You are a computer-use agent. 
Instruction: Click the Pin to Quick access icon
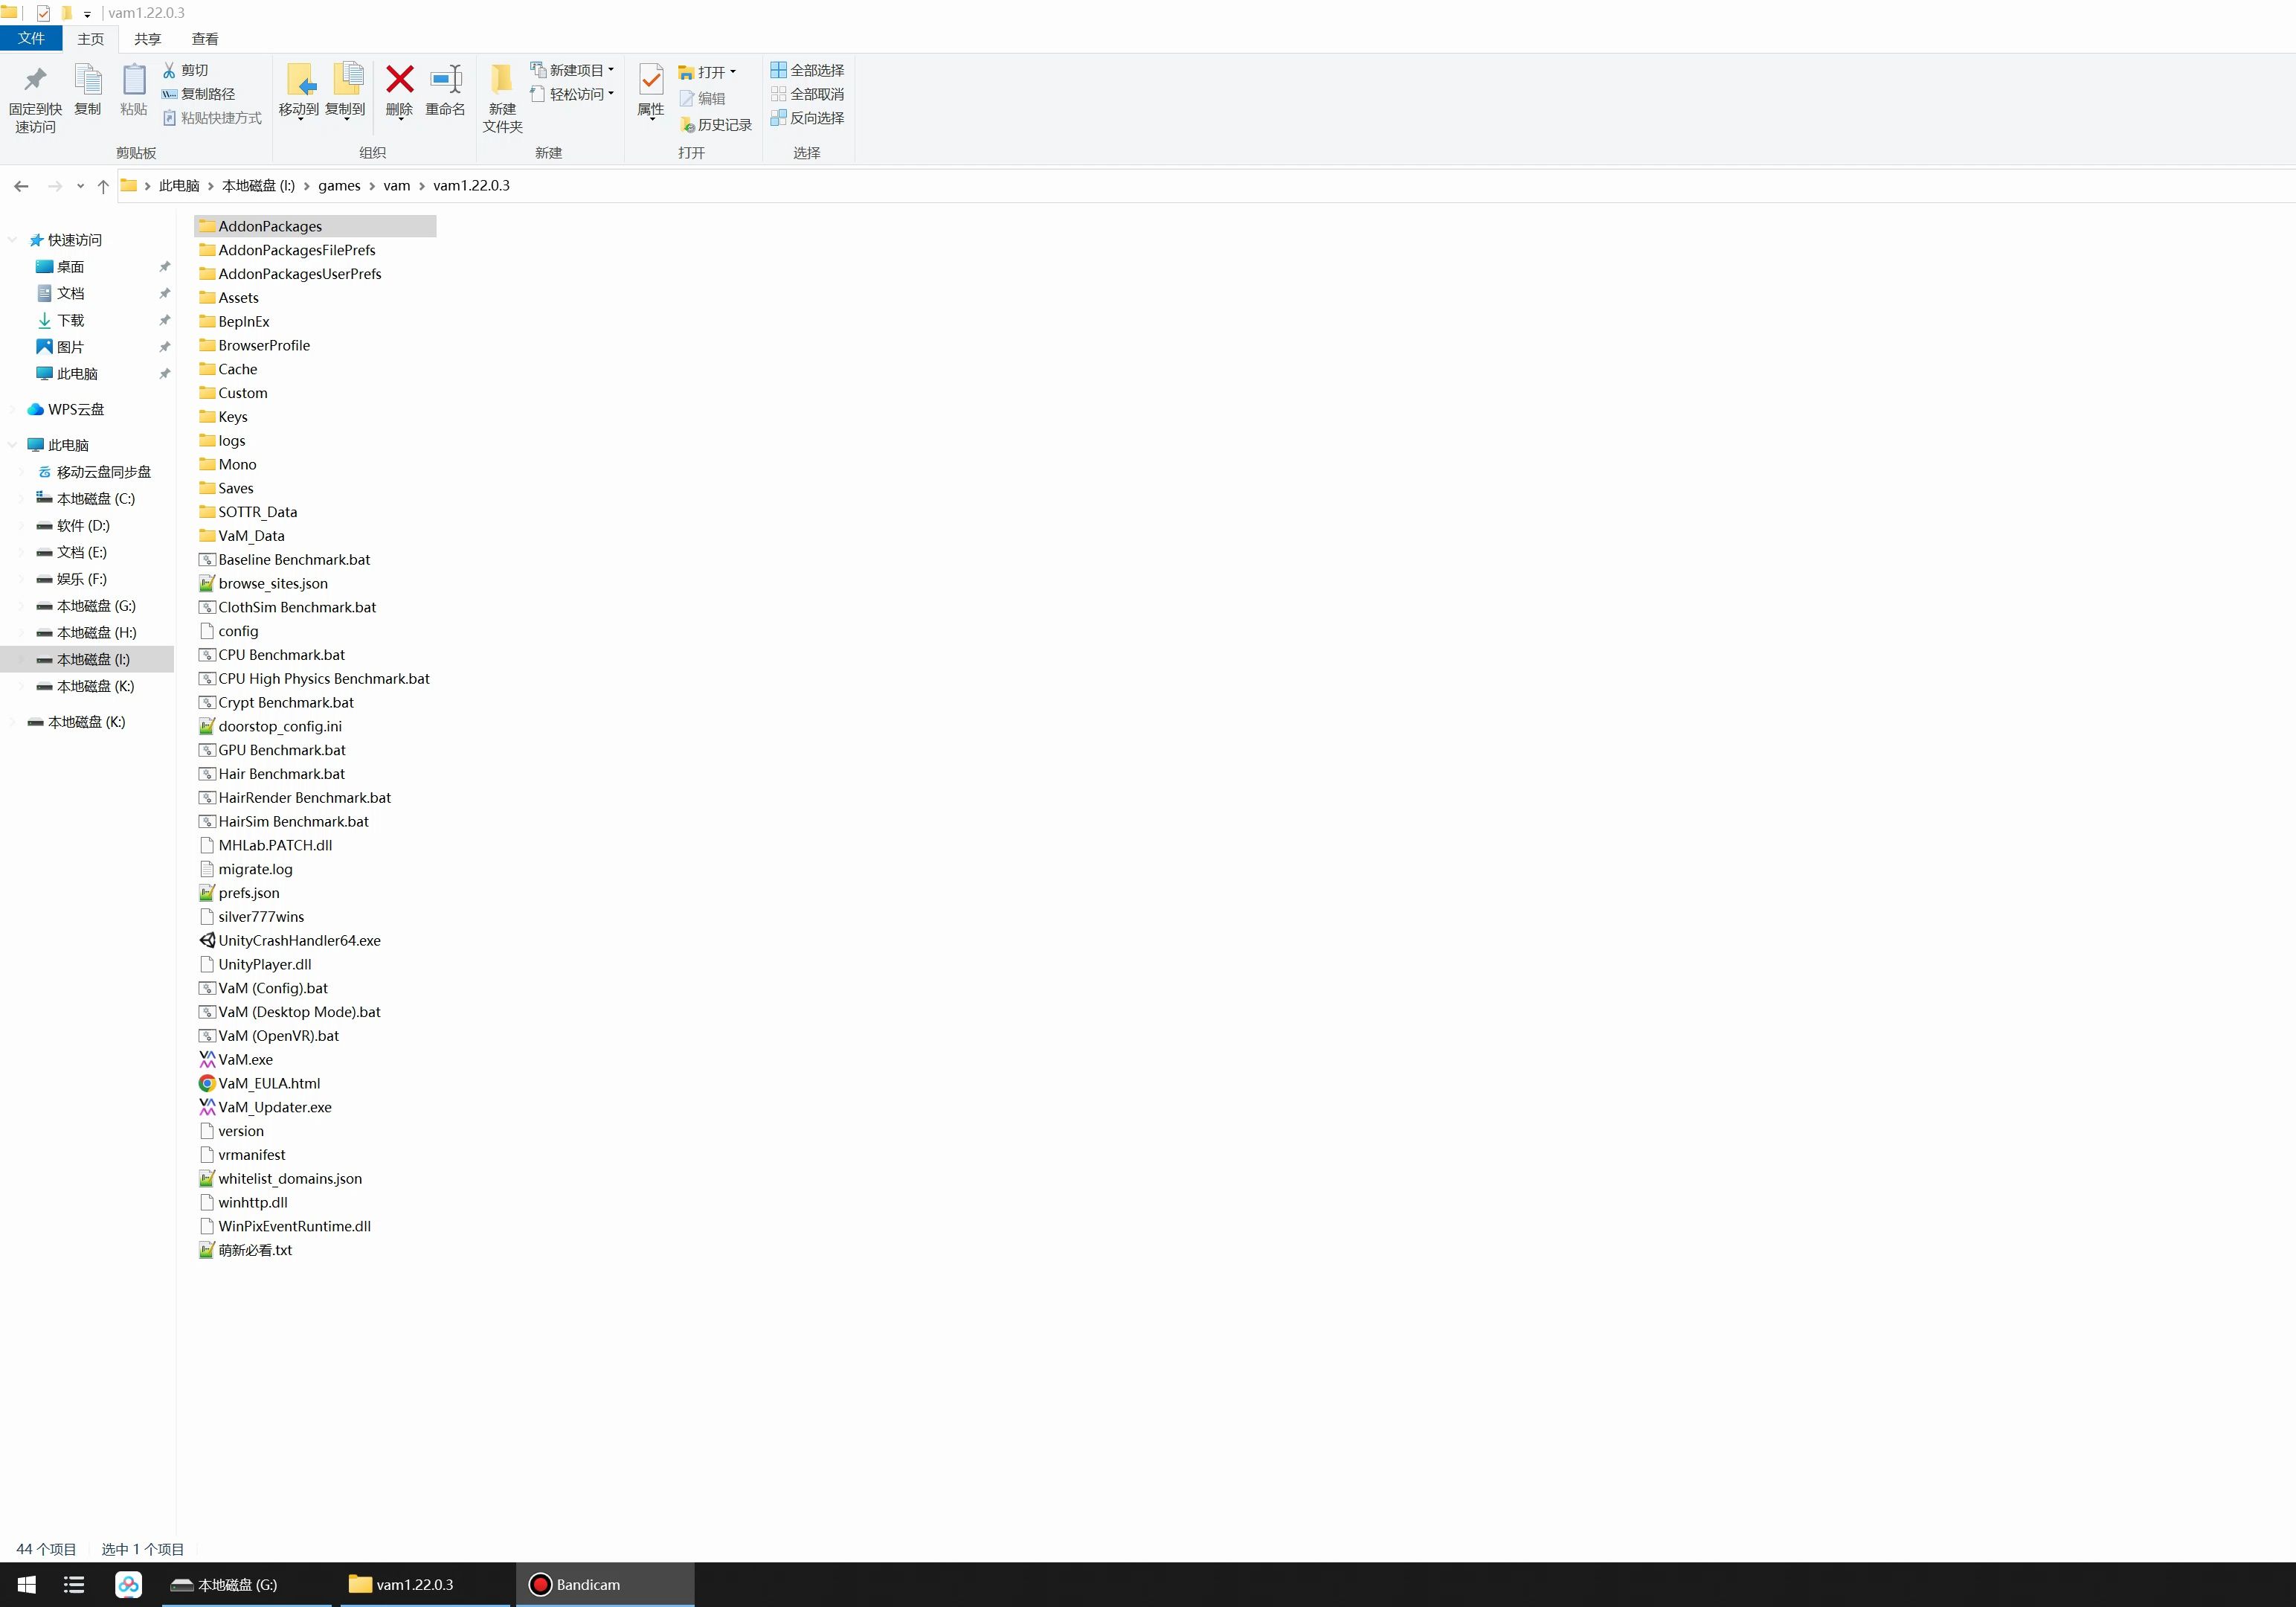click(35, 81)
